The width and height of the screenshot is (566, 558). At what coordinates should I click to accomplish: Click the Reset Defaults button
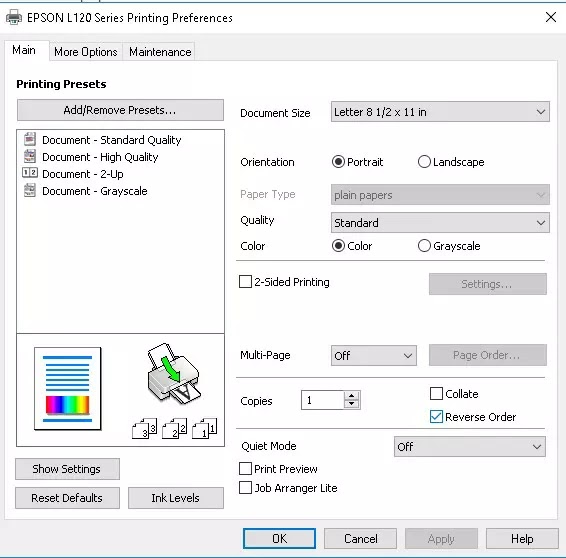tap(67, 498)
